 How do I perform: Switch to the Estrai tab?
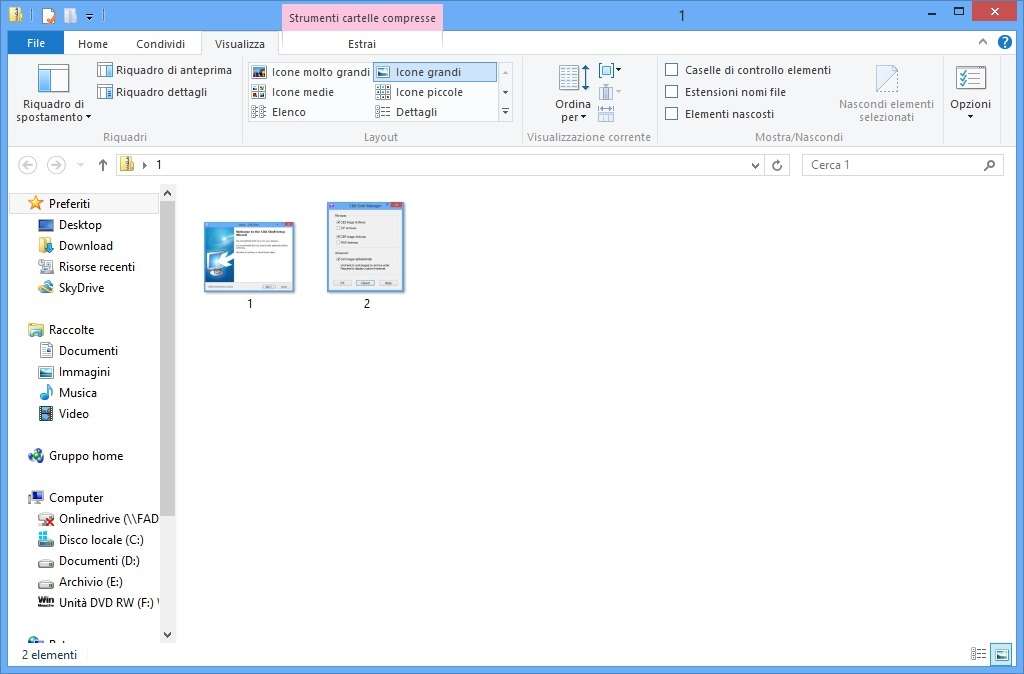click(361, 43)
